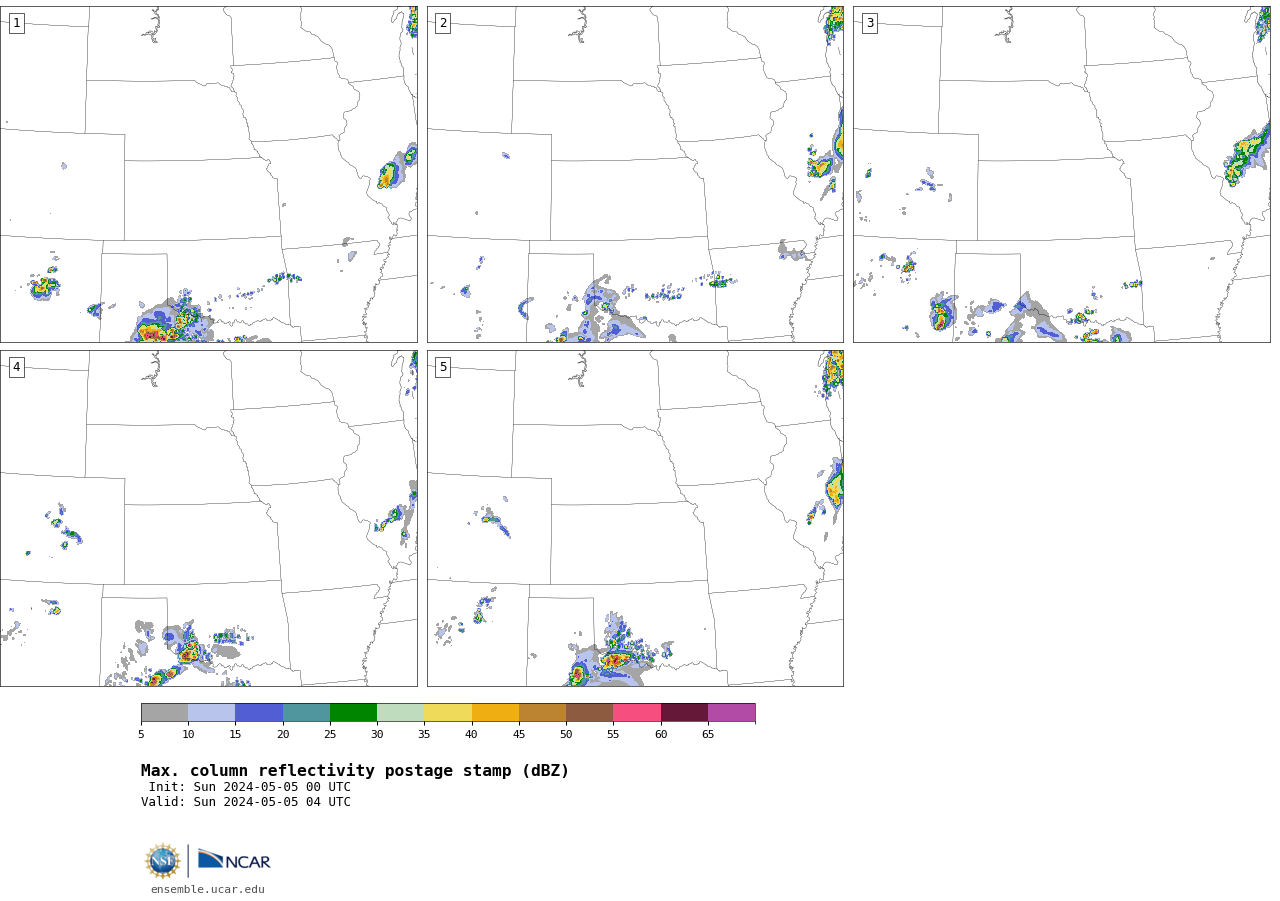The height and width of the screenshot is (901, 1280).
Task: Click the panel label number 4
Action: (16, 367)
